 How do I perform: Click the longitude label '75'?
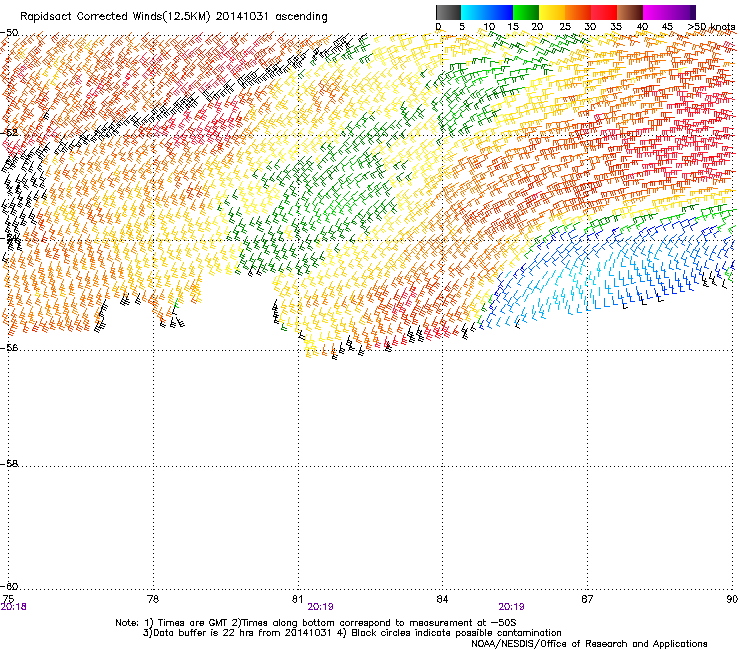click(x=8, y=599)
